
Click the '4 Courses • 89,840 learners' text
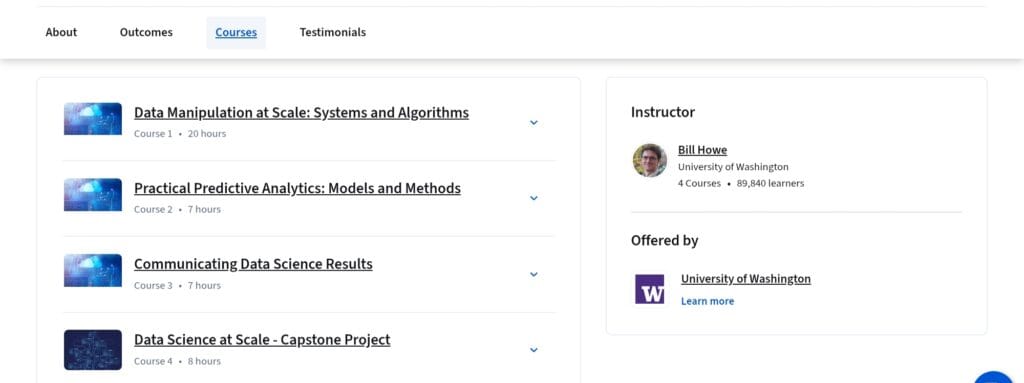(741, 184)
